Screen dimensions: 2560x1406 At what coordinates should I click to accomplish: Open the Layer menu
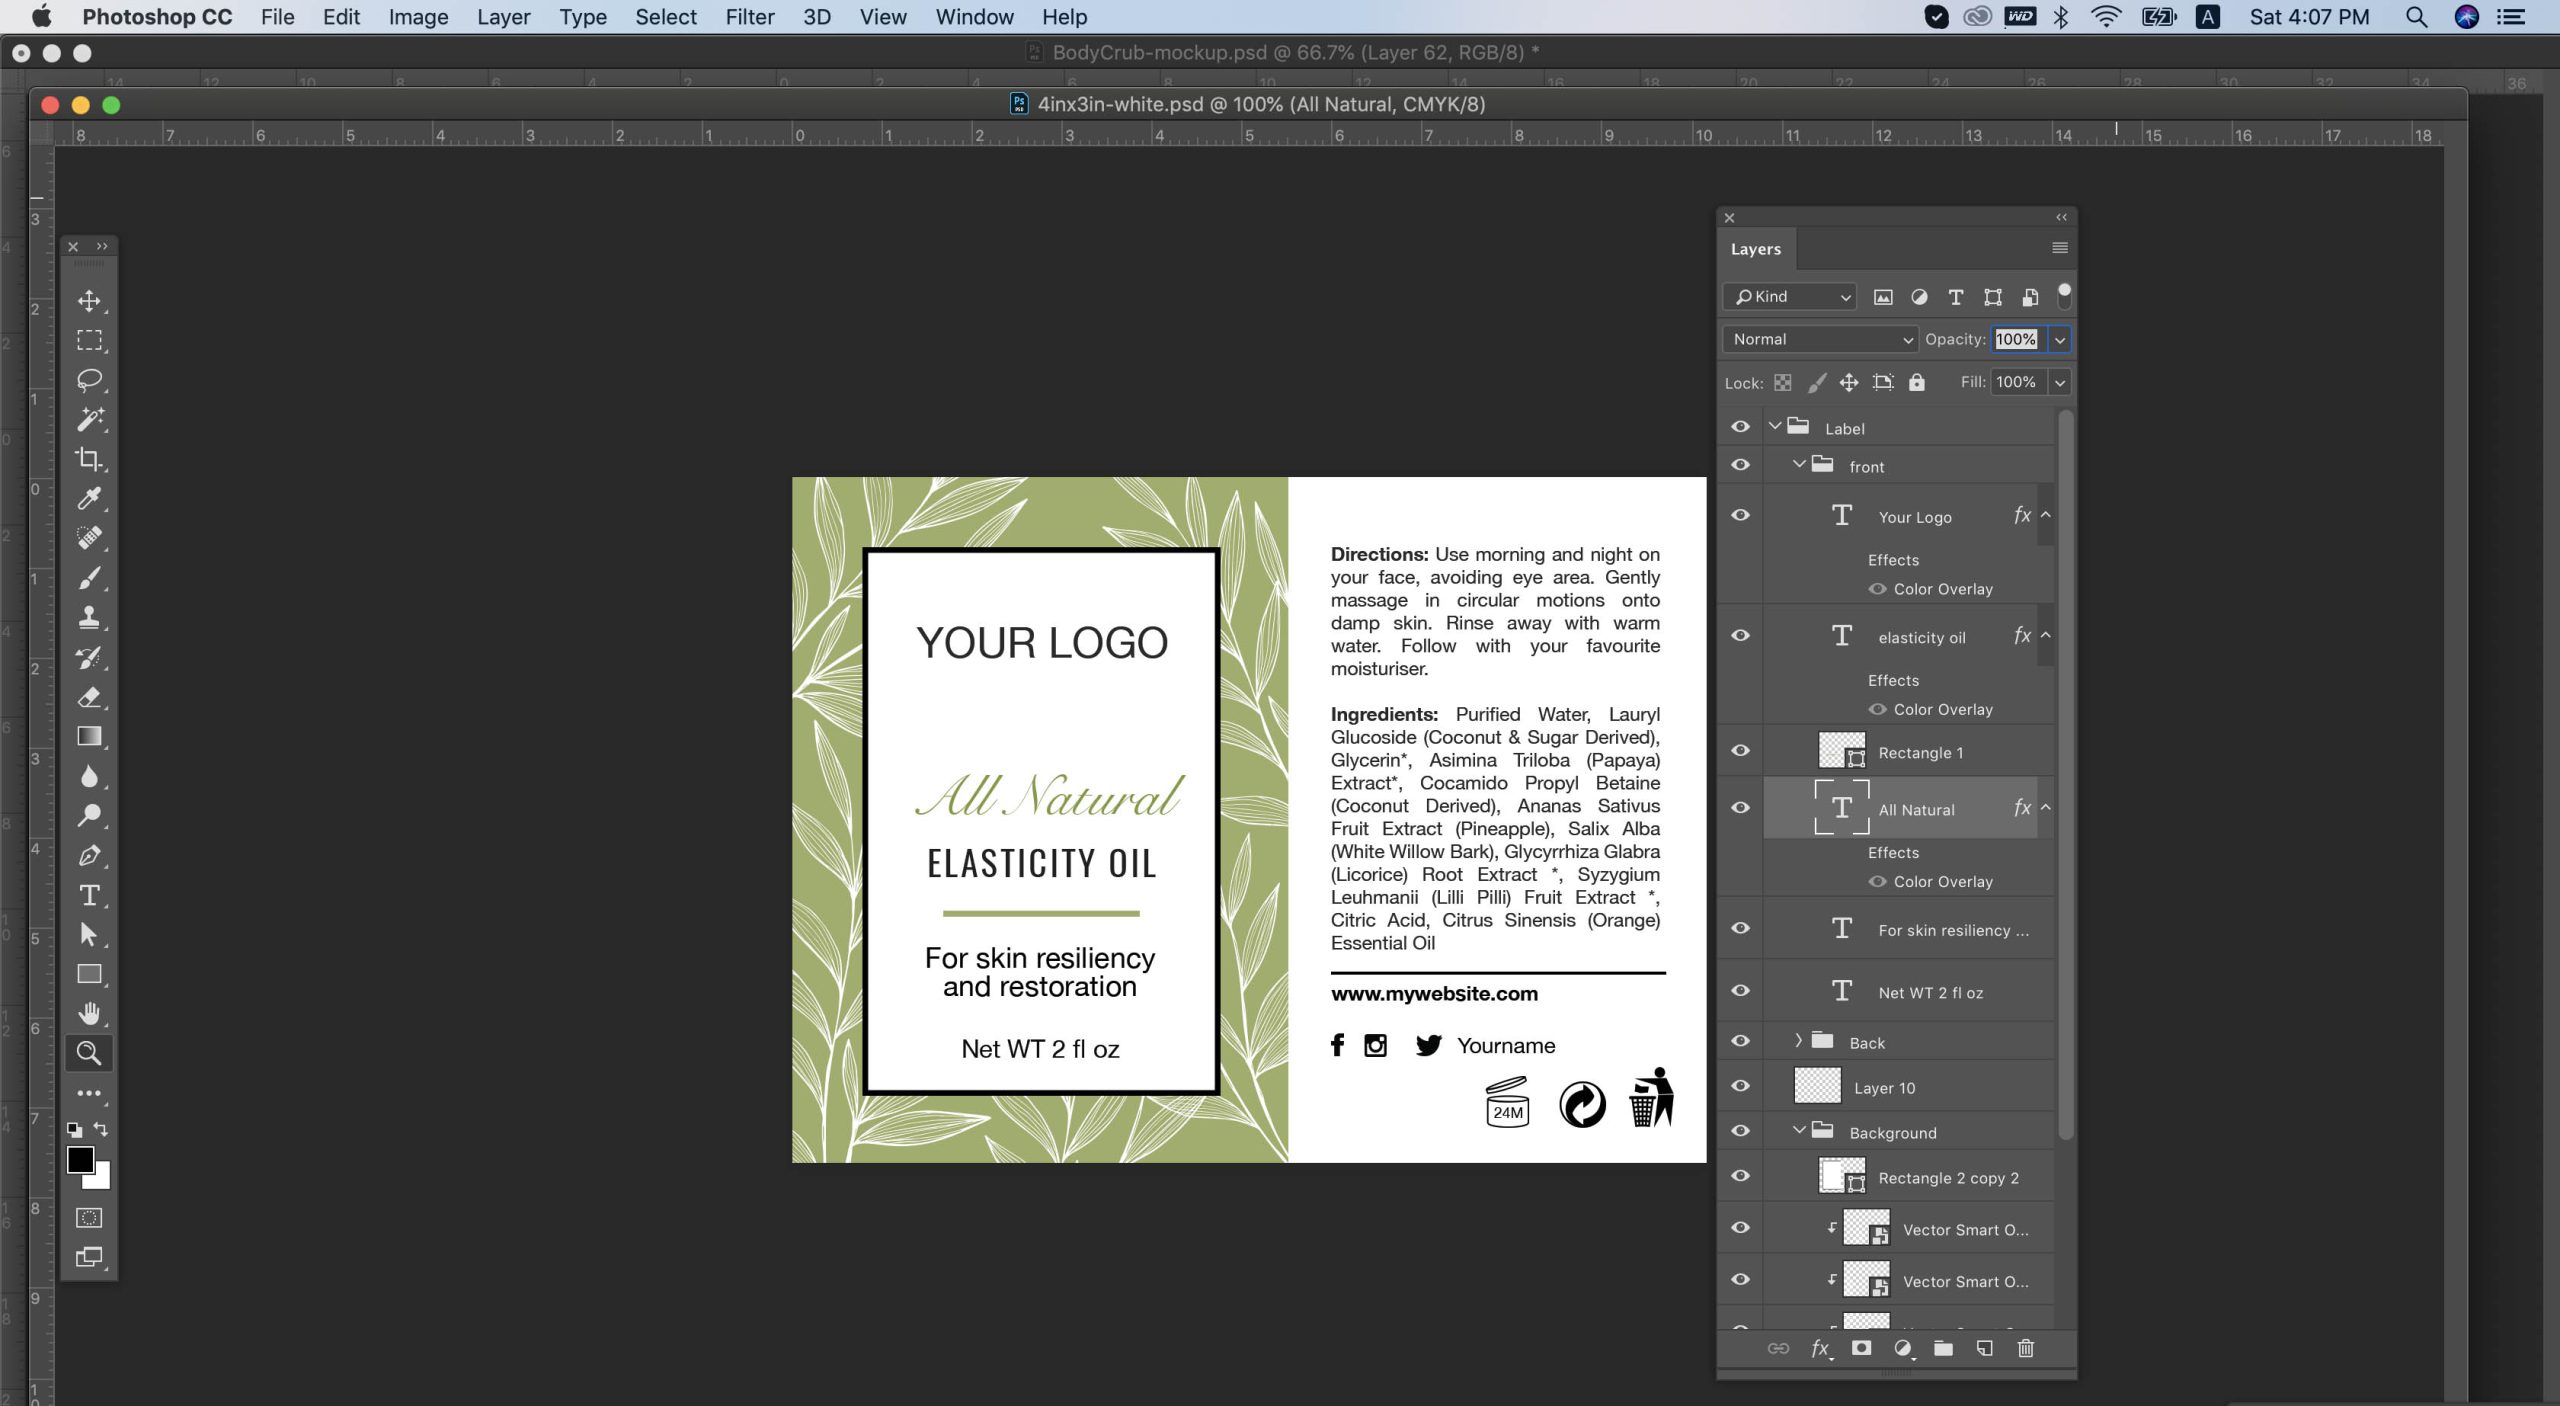[503, 17]
